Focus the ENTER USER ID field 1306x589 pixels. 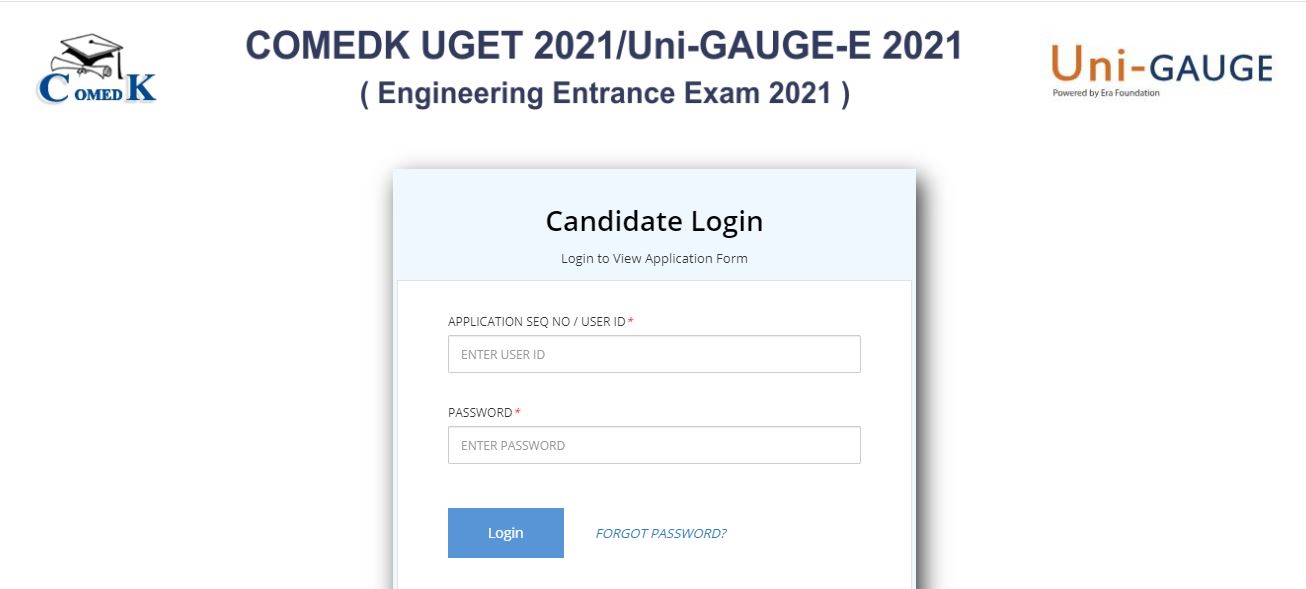pyautogui.click(x=654, y=354)
